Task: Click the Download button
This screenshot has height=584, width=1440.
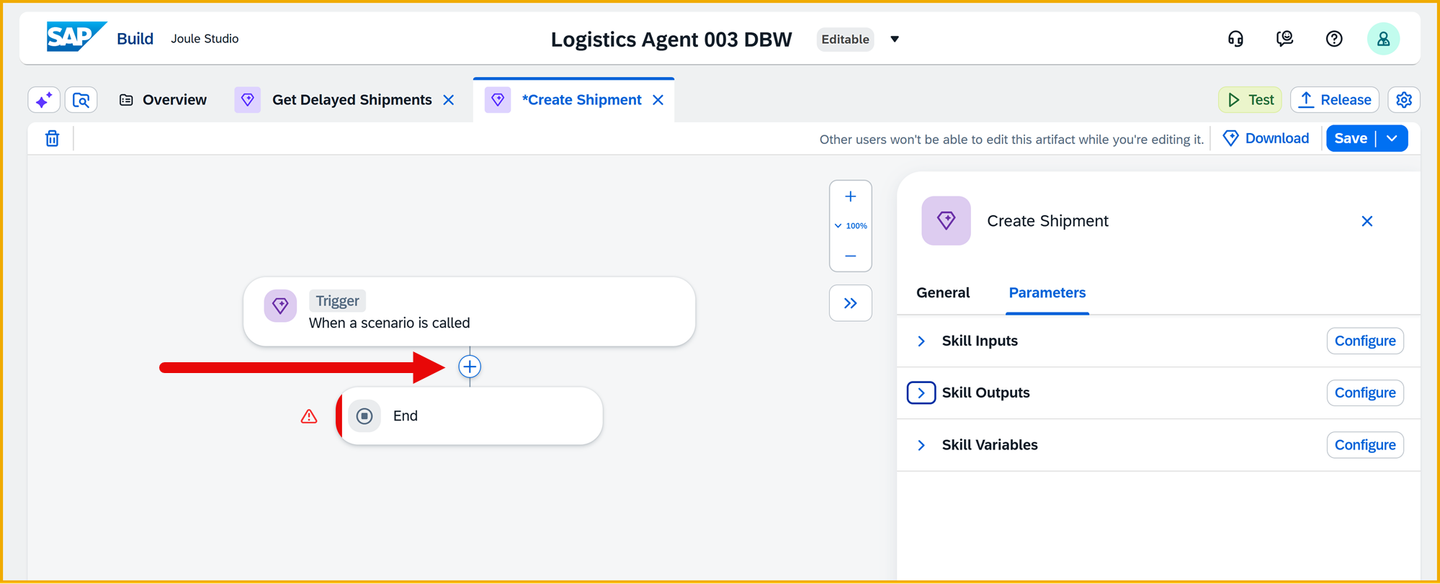Action: tap(1266, 139)
